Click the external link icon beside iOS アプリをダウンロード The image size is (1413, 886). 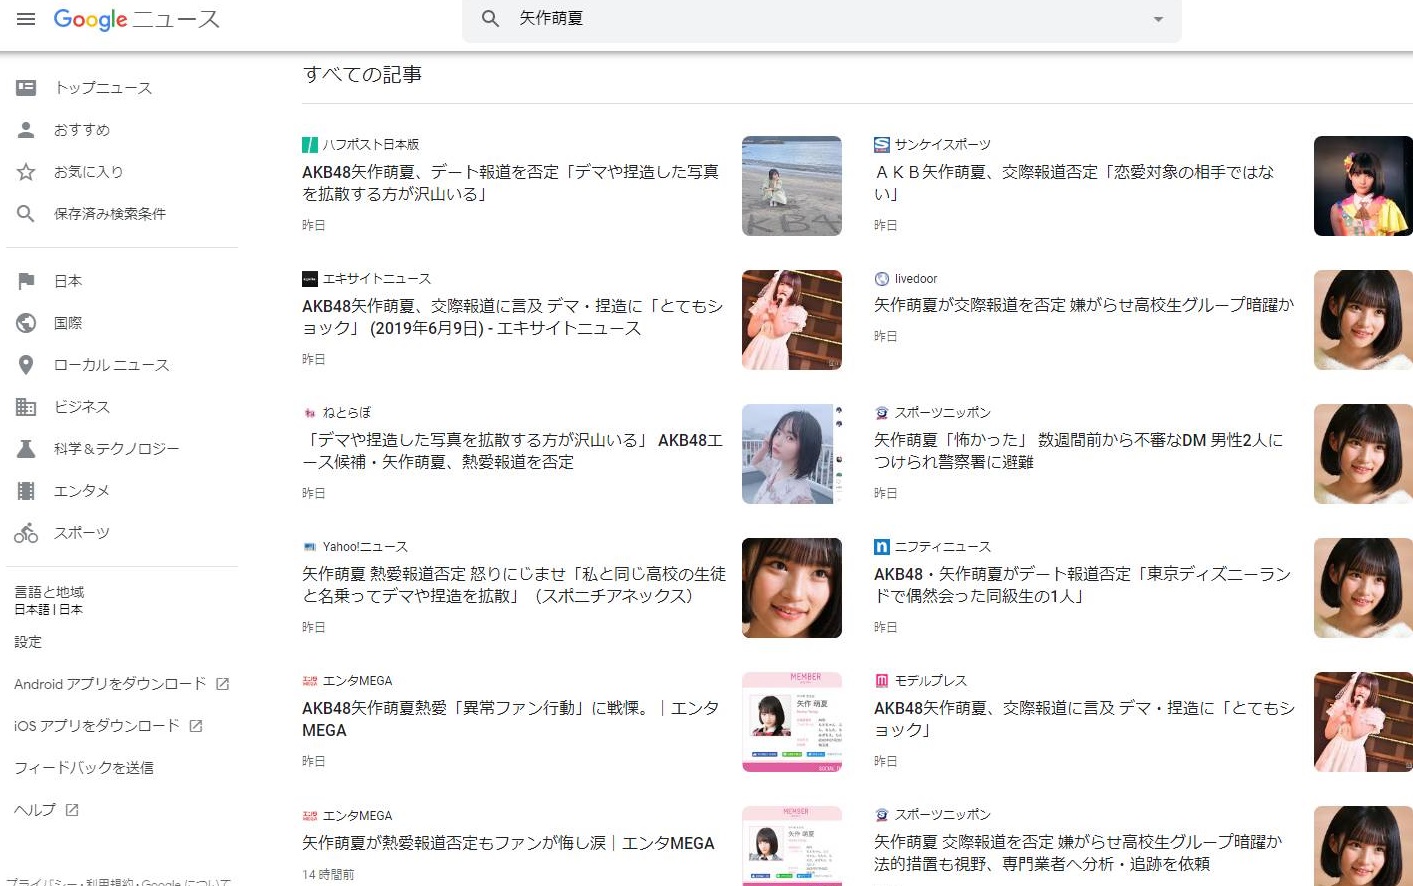196,726
